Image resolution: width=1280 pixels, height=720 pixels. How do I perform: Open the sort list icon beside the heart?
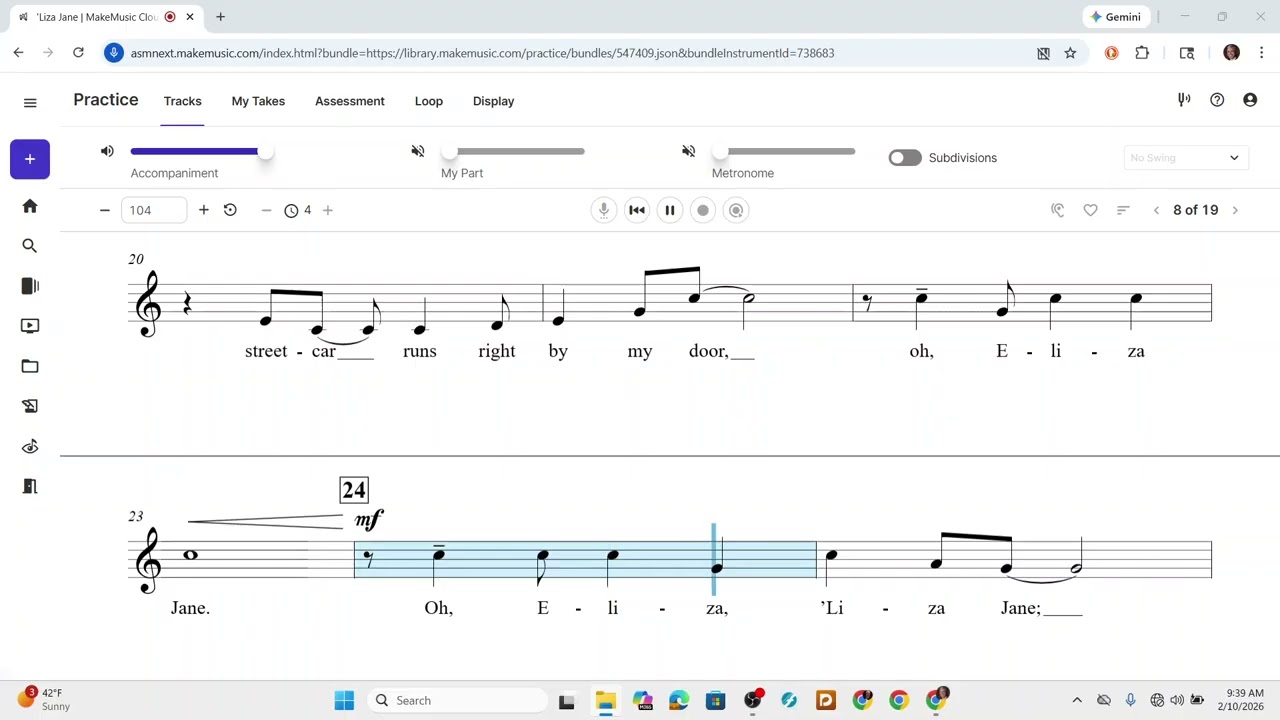click(1123, 210)
